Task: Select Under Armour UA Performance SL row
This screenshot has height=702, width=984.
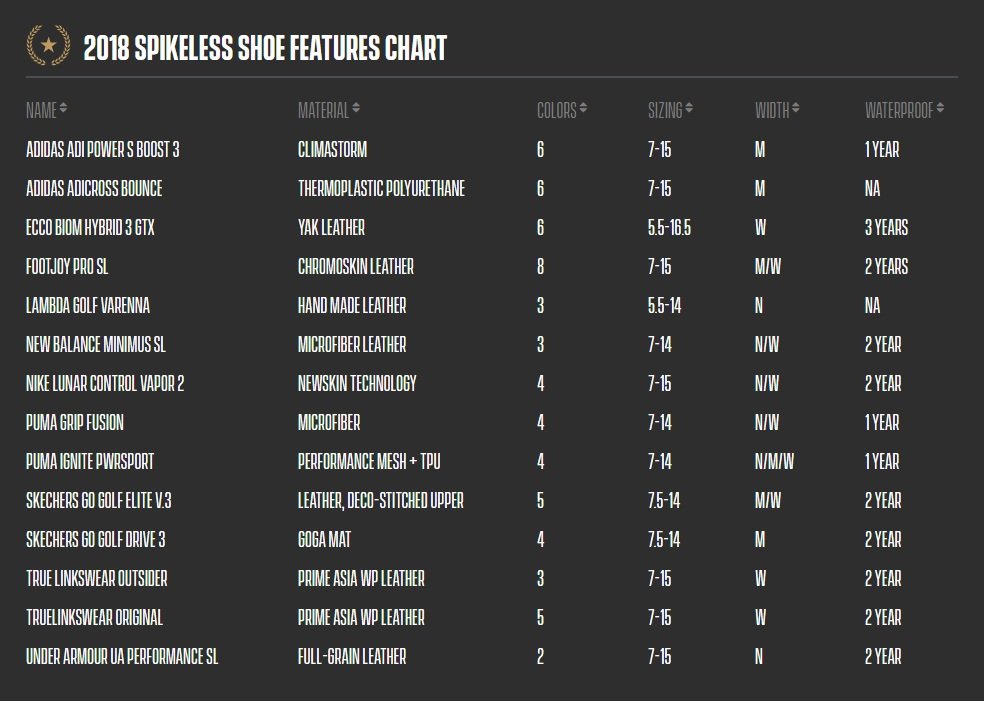Action: click(x=491, y=657)
